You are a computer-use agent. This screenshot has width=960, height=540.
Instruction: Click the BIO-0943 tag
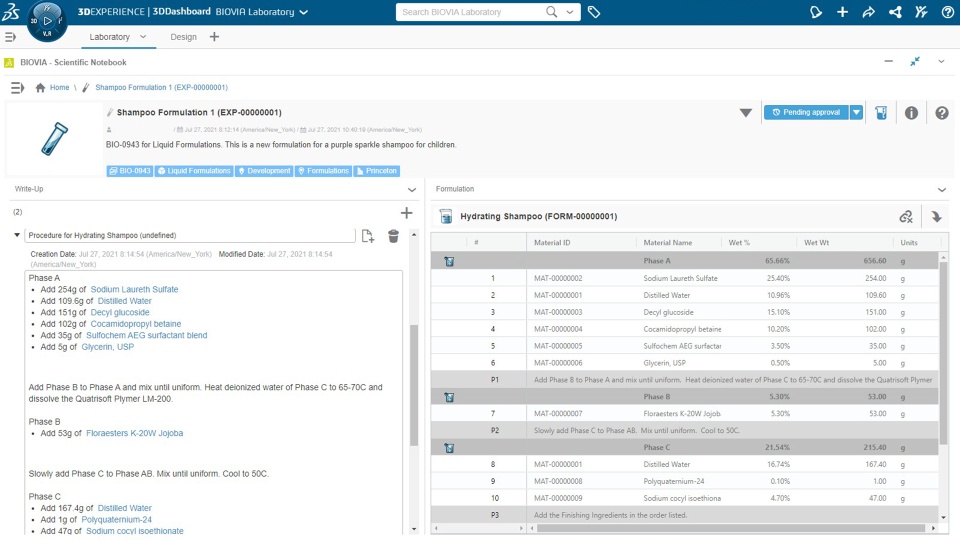pos(130,171)
